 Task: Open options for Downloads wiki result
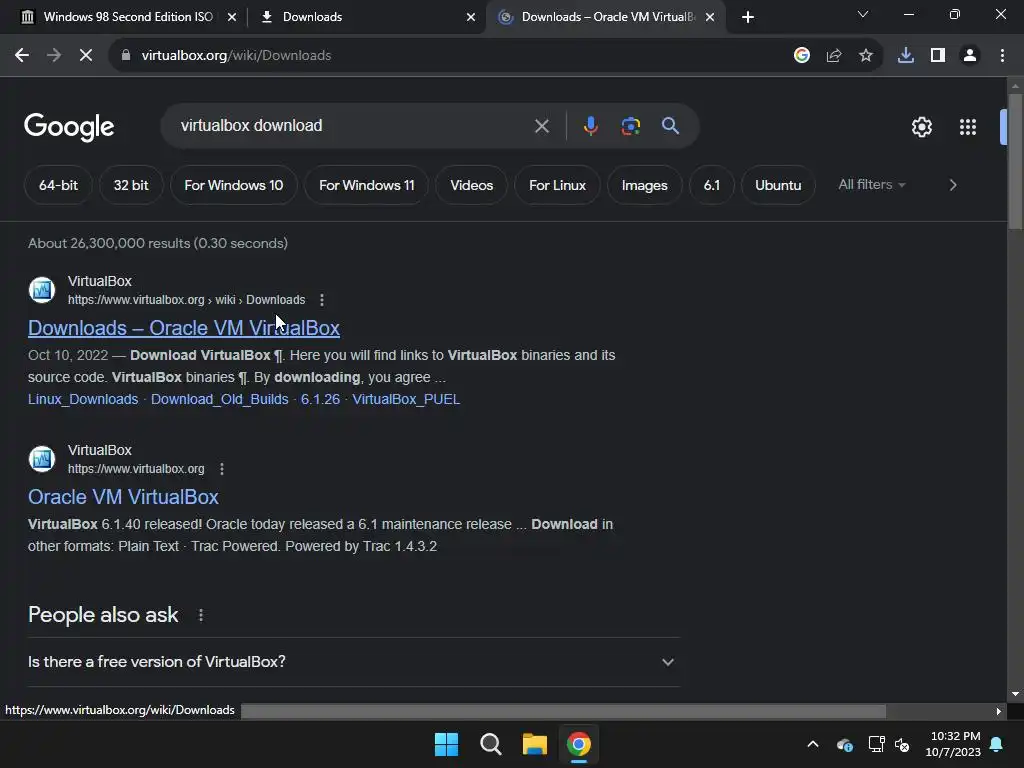click(321, 300)
